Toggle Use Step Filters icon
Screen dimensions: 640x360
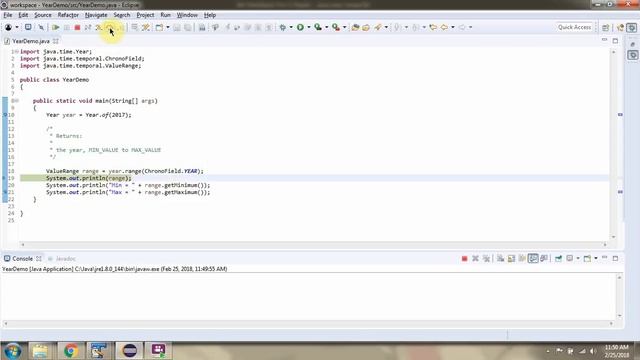tap(146, 27)
